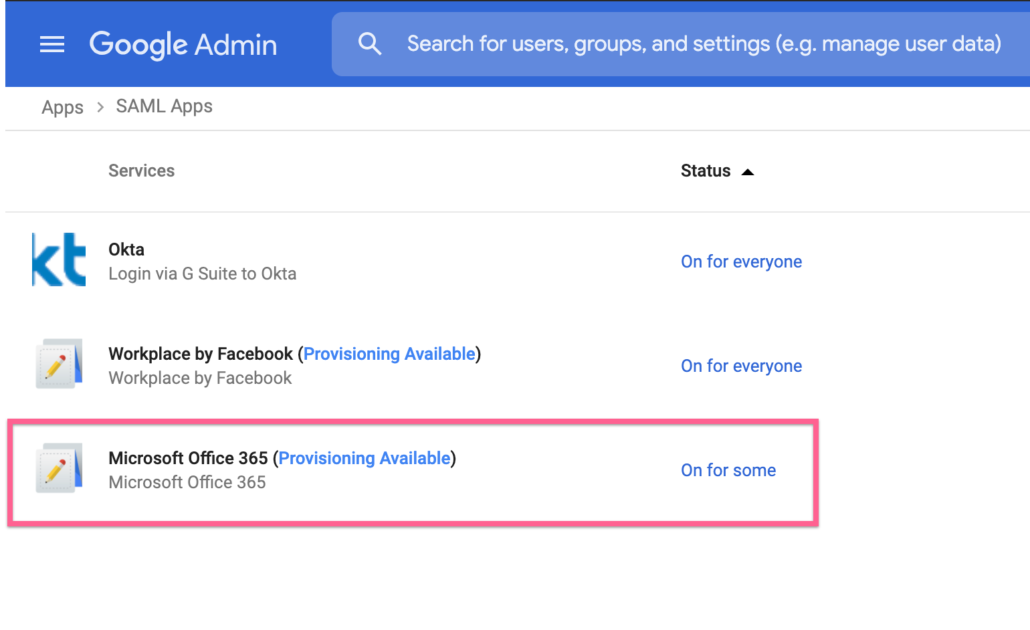Open the hamburger main menu

[x=52, y=45]
